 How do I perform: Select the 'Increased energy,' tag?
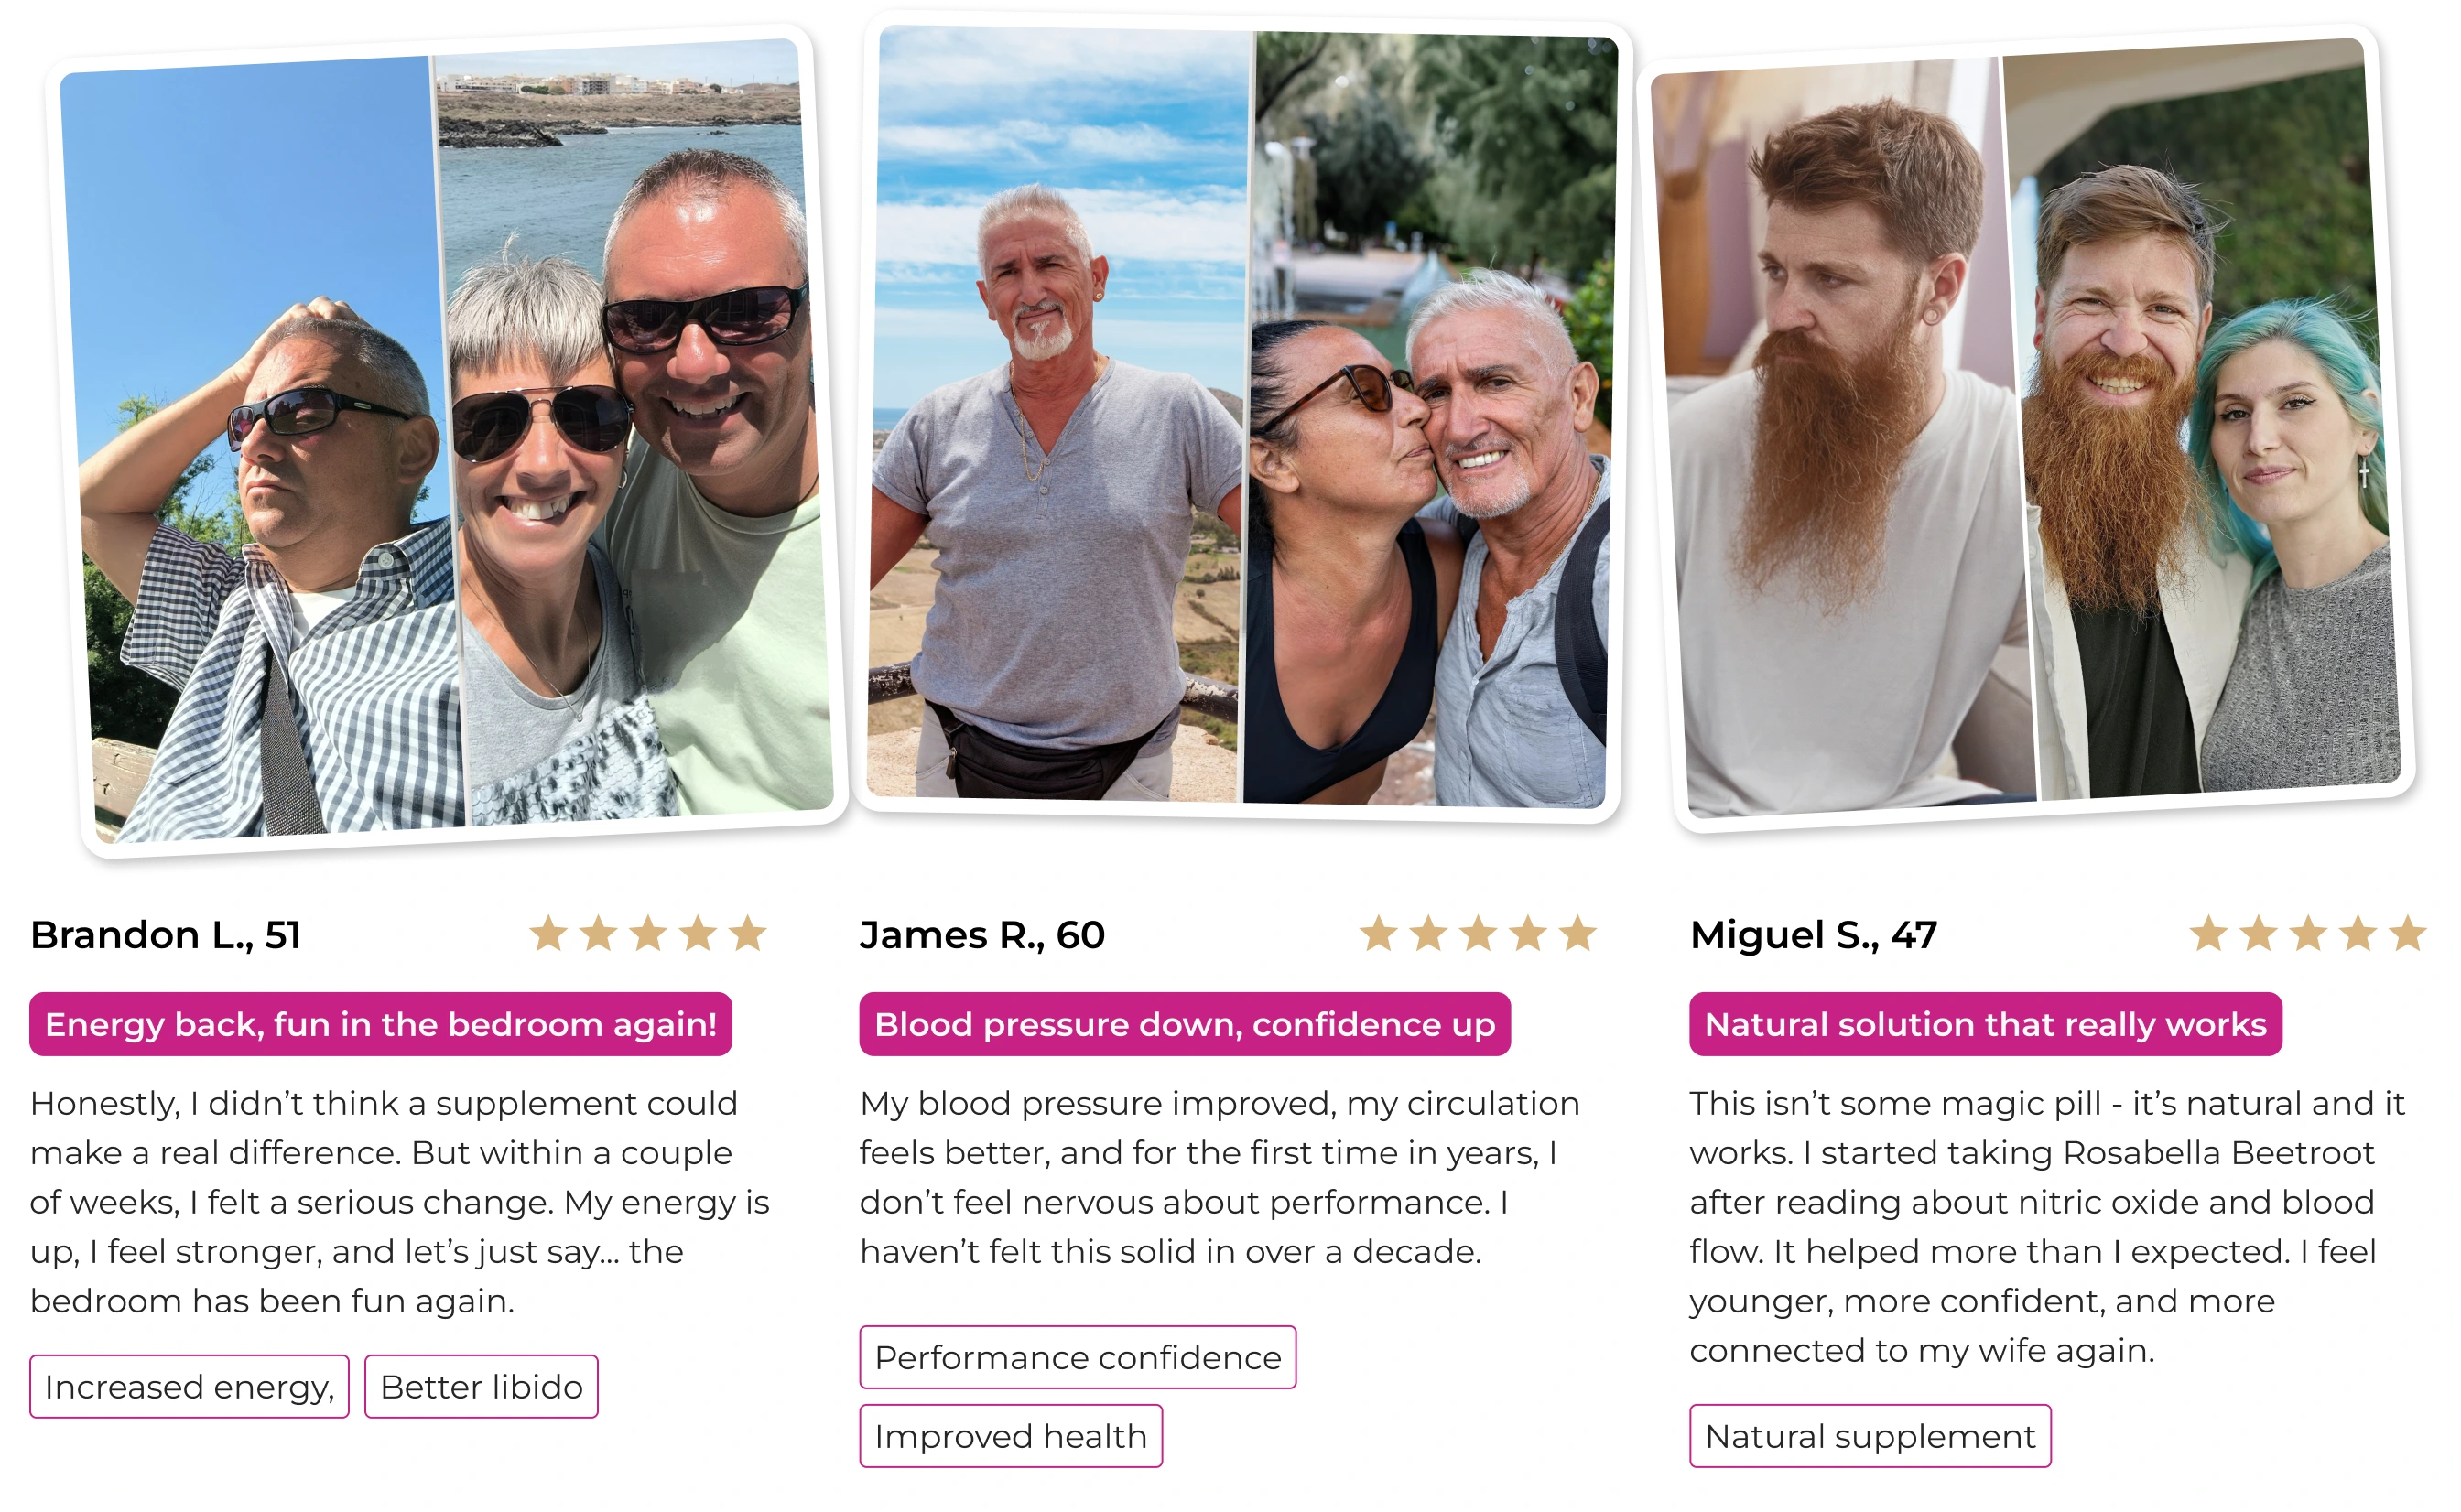tap(189, 1386)
